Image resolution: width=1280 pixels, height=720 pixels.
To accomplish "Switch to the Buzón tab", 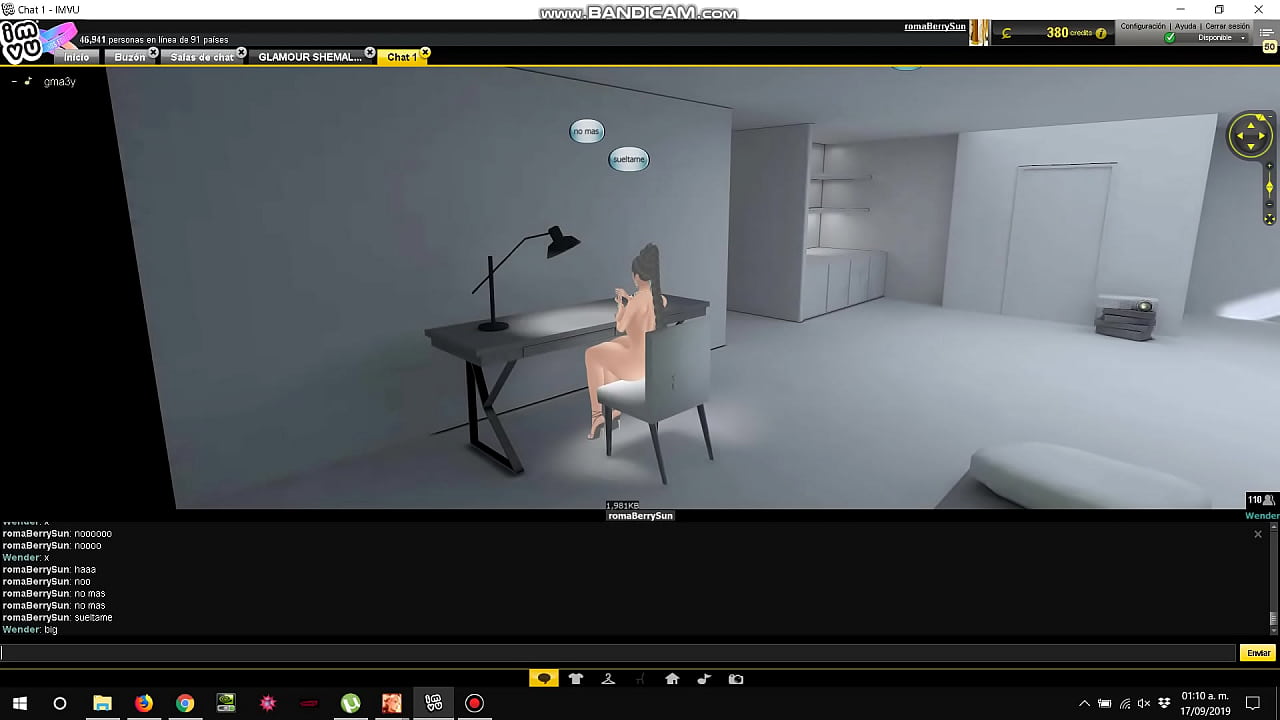I will point(130,57).
